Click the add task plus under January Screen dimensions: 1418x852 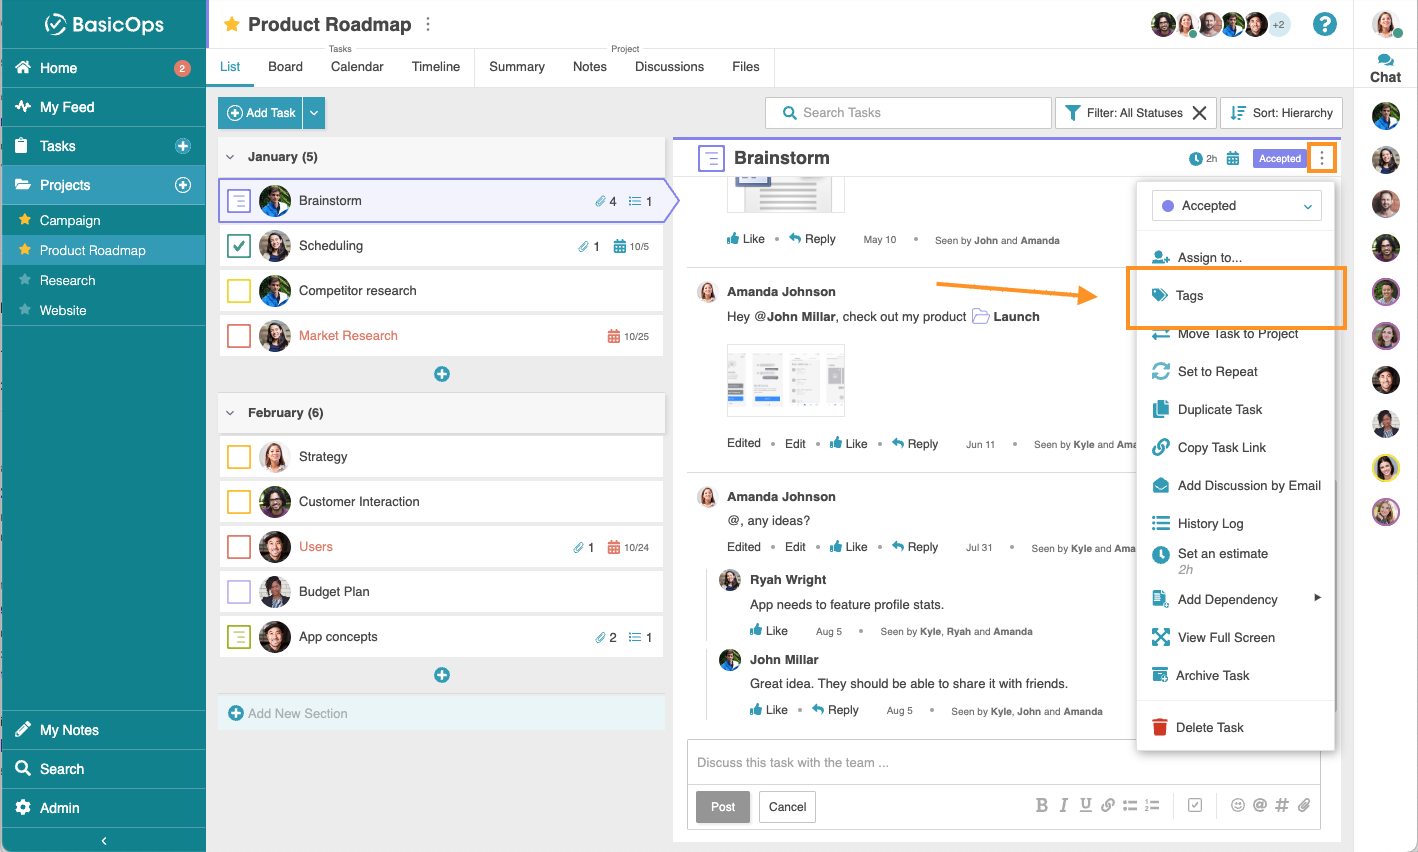tap(442, 374)
